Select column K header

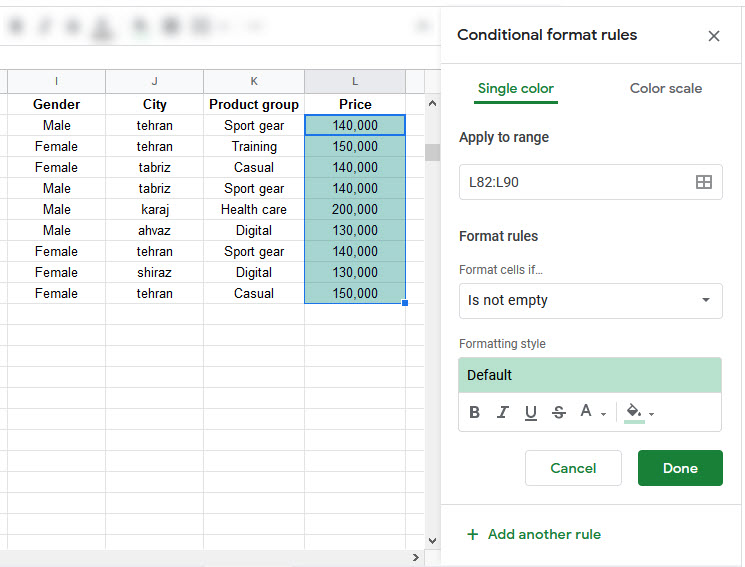coord(254,81)
